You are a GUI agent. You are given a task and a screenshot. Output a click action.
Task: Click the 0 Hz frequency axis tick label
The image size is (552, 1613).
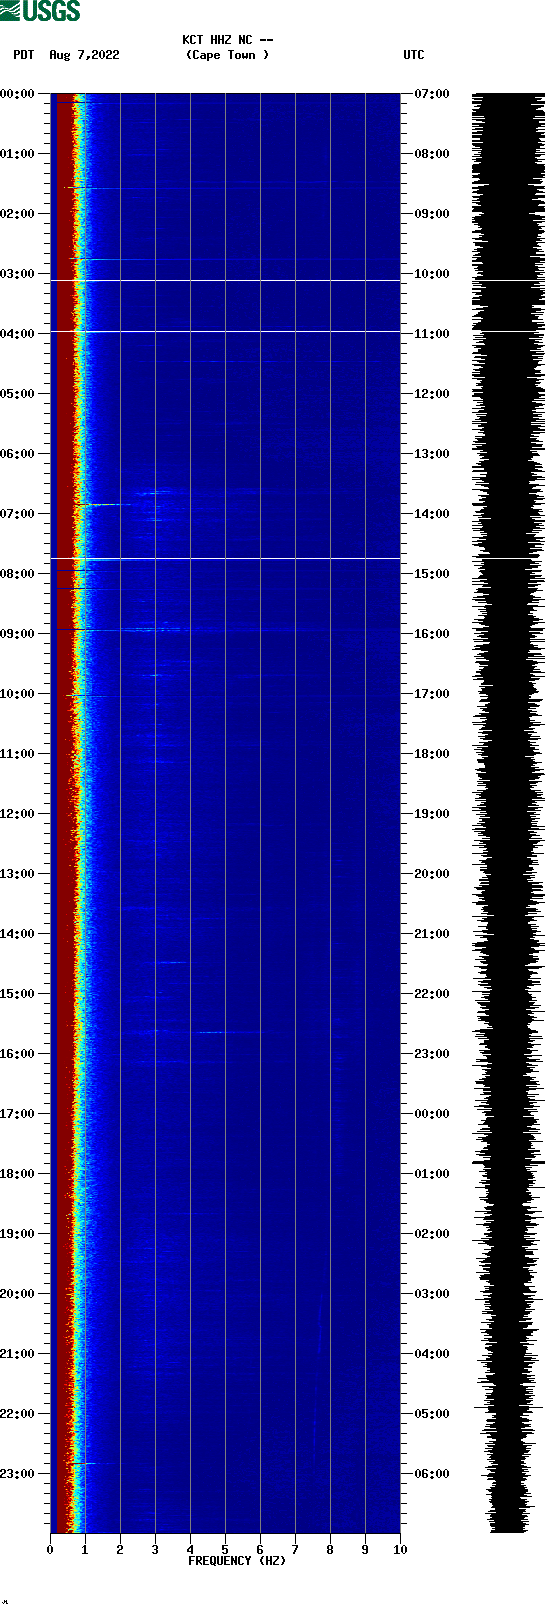coord(50,1550)
